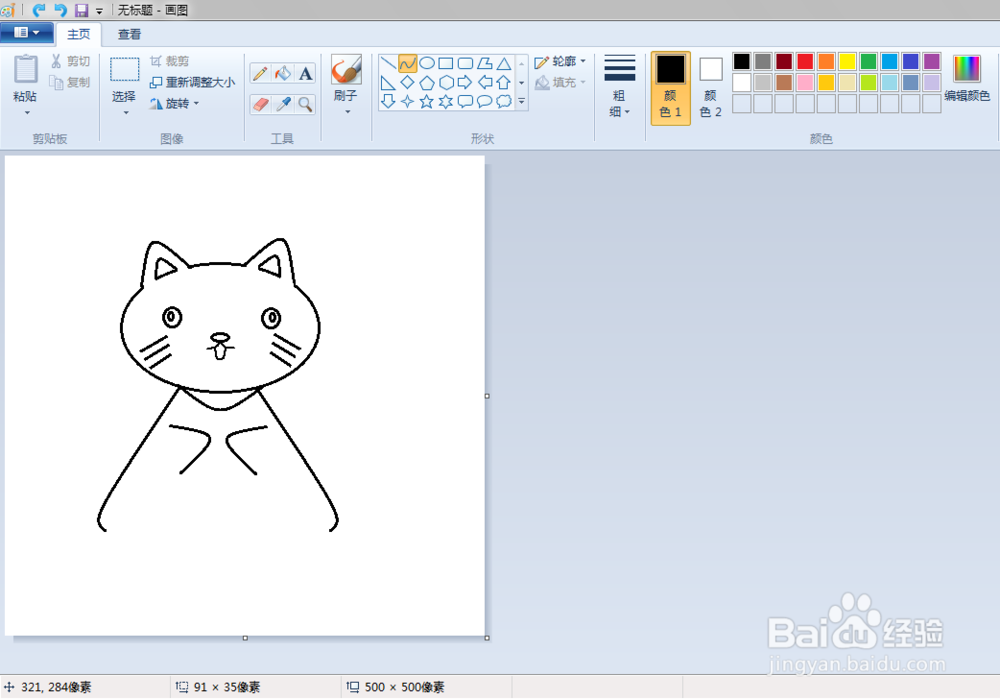The height and width of the screenshot is (699, 1000).
Task: Click the canvas bottom-edge resize handle
Action: click(x=245, y=638)
